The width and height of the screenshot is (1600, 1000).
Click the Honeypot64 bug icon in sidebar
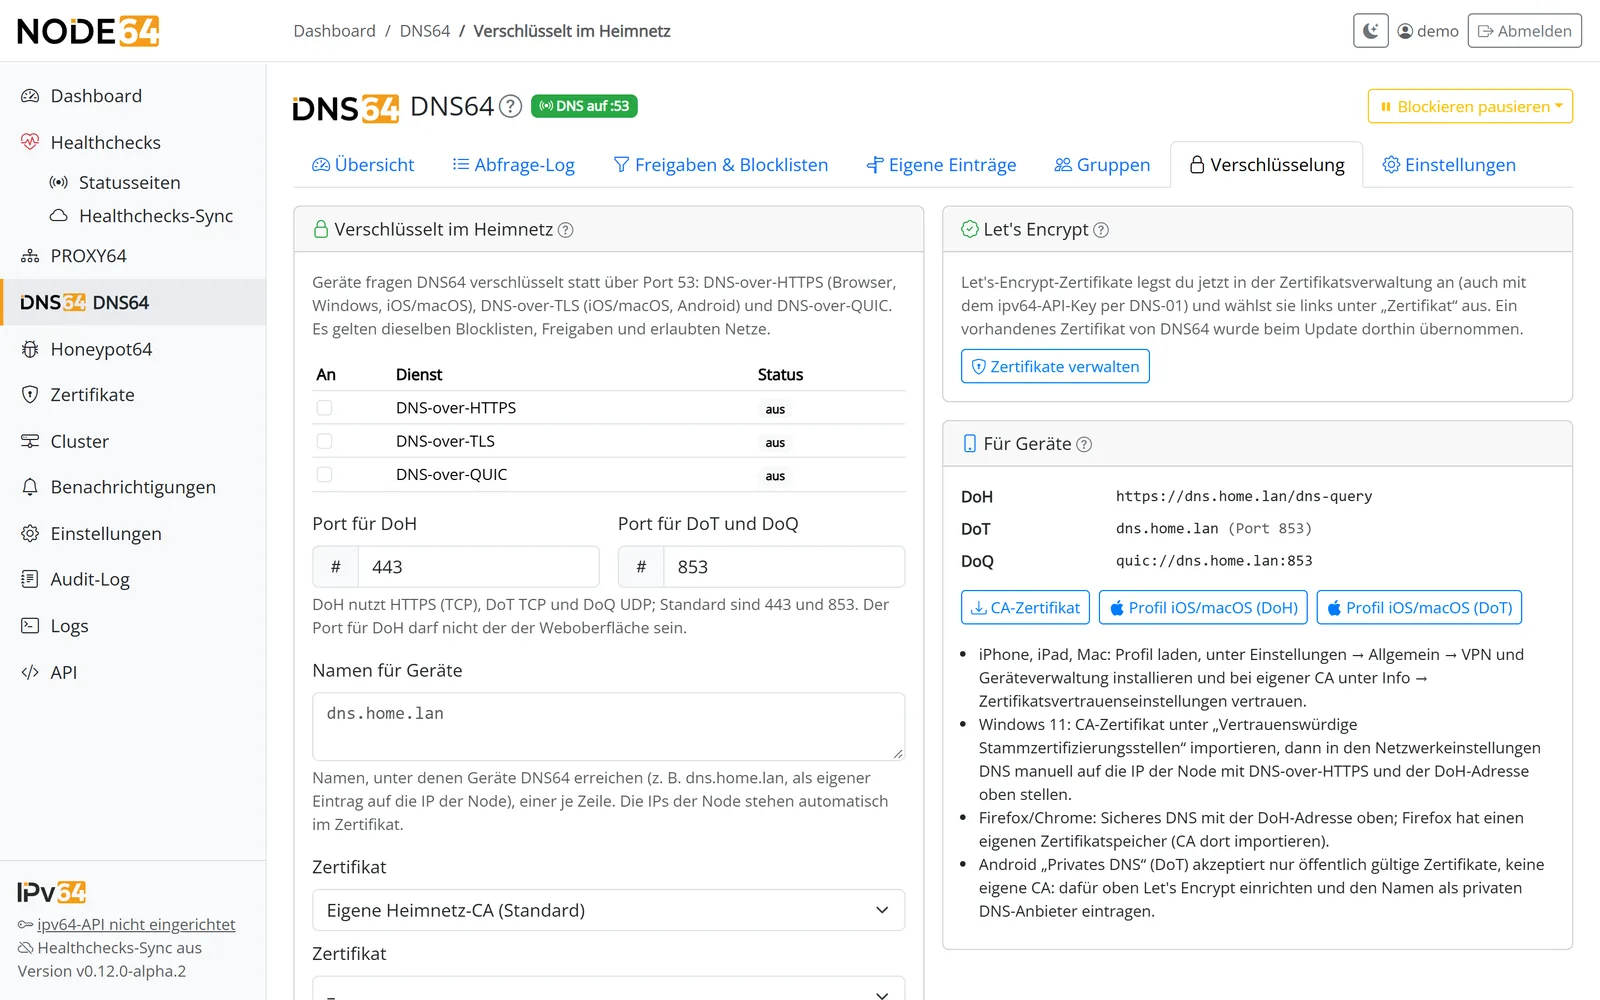pos(30,349)
